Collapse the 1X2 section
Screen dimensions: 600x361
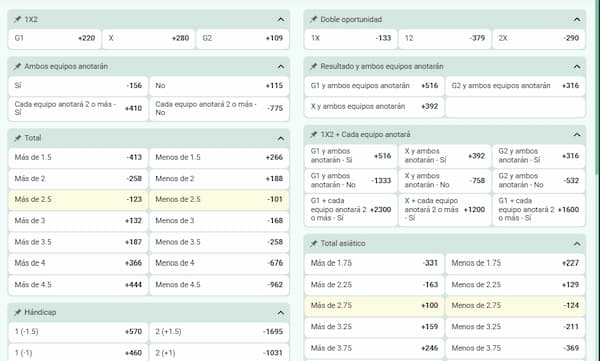pyautogui.click(x=280, y=20)
